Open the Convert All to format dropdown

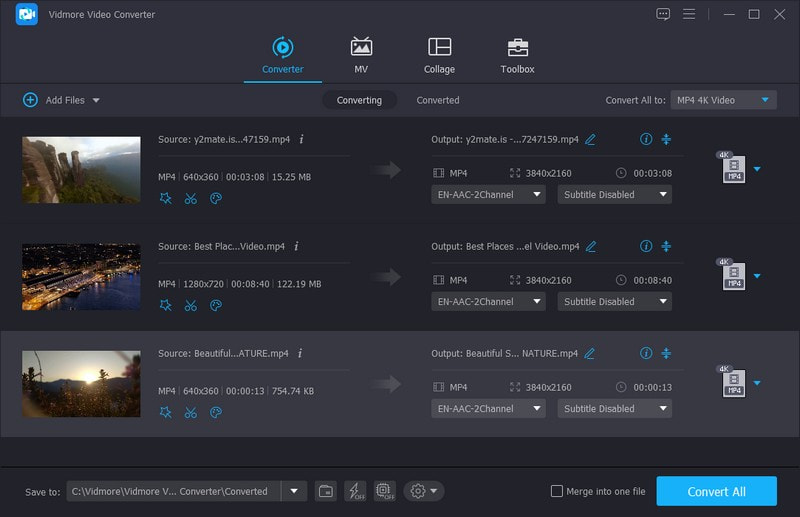pyautogui.click(x=723, y=100)
